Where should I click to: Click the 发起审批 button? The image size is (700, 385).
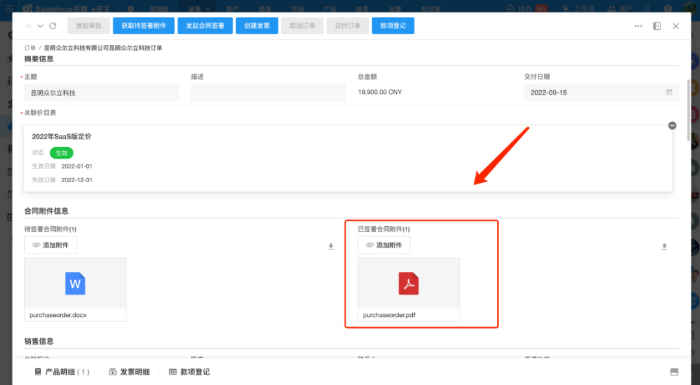(88, 25)
